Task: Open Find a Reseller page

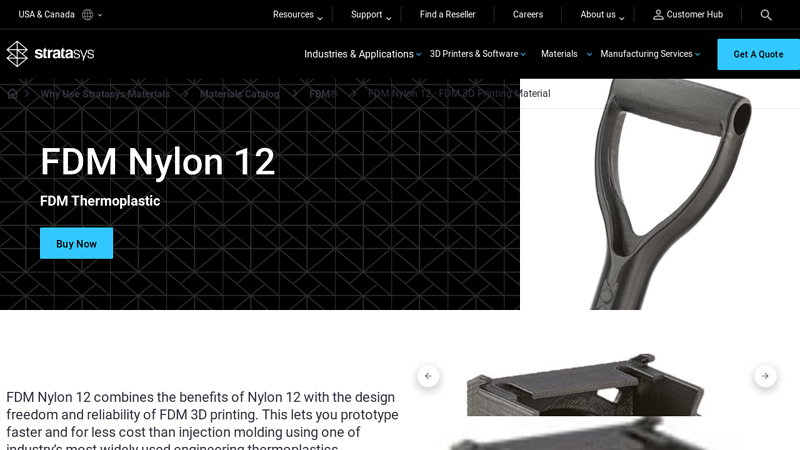Action: (447, 15)
